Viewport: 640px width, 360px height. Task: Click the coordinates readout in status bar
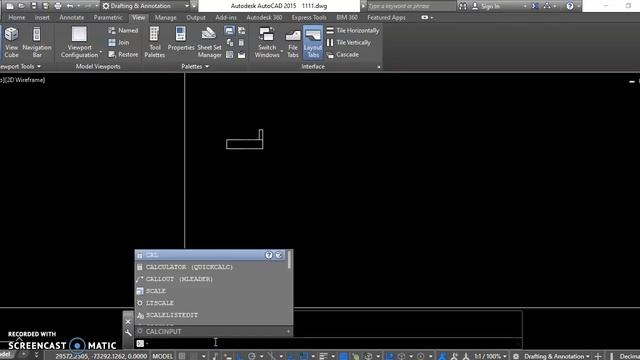pos(101,356)
